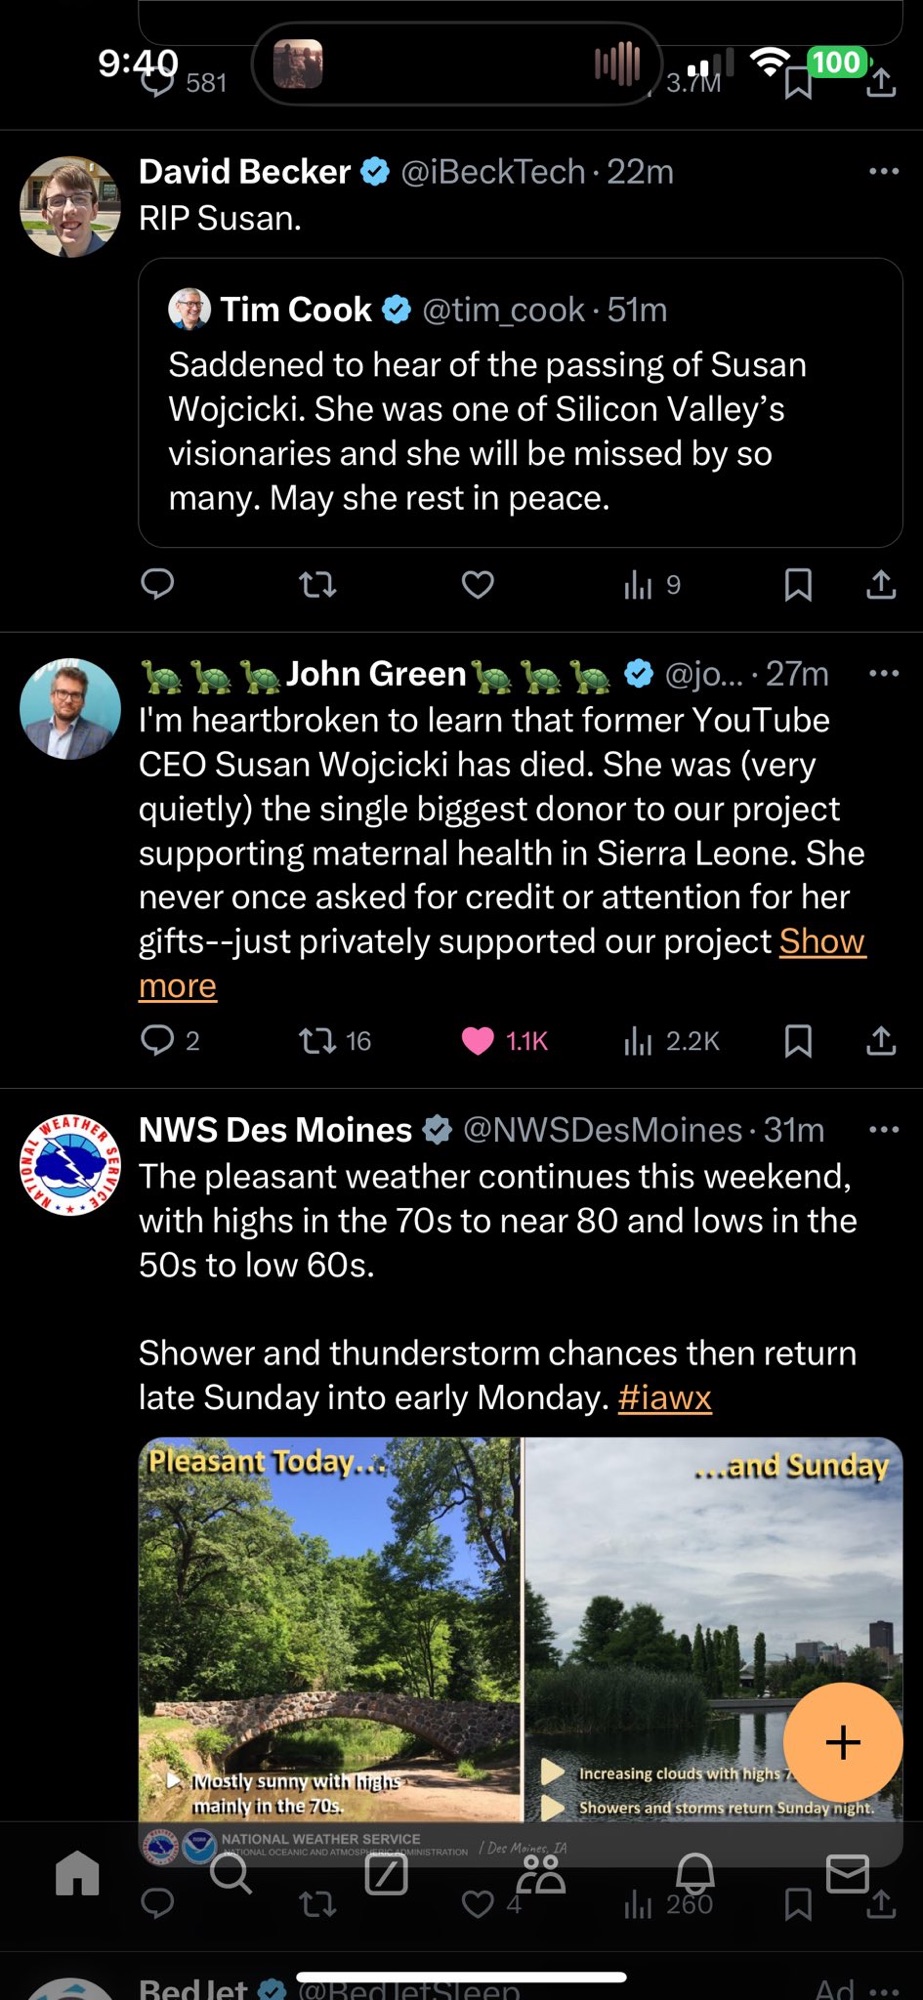Bookmark John Green's tweet

798,1041
